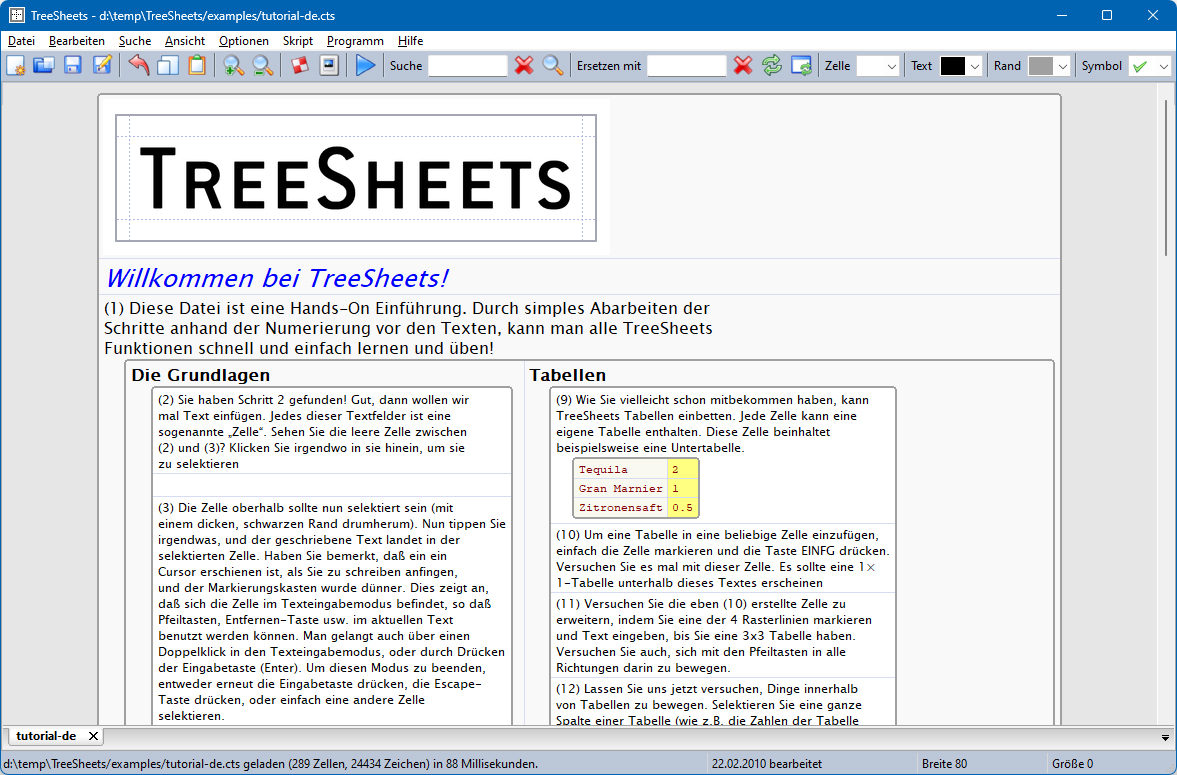Select the 'Die Grundlagen' heading cell
The image size is (1177, 775).
click(x=324, y=375)
